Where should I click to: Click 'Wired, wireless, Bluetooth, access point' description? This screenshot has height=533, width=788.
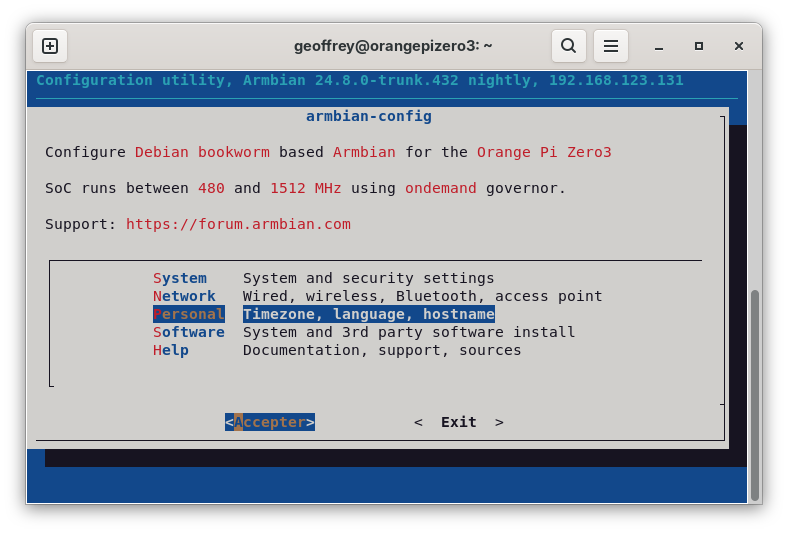(423, 296)
